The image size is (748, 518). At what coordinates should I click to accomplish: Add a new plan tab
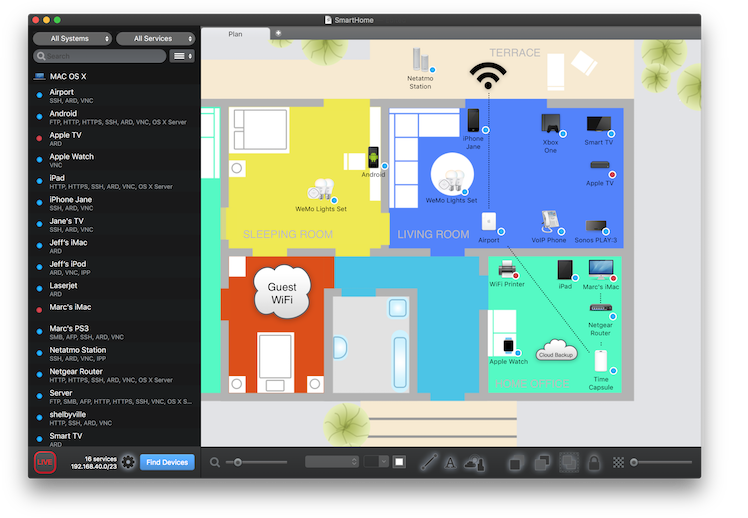coord(278,33)
